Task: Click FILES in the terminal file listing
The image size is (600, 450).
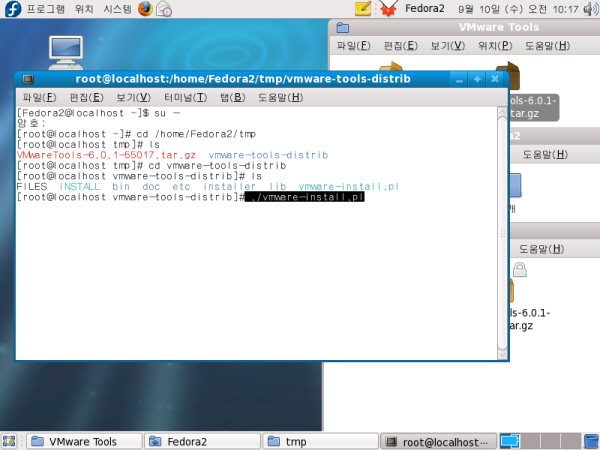Action: (x=32, y=187)
